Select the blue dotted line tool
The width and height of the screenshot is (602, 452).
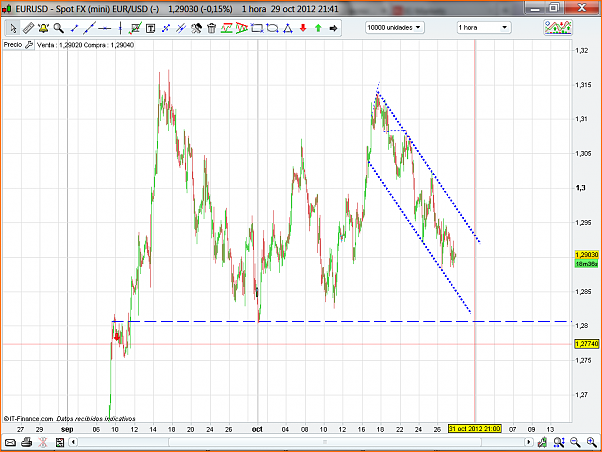pos(166,28)
